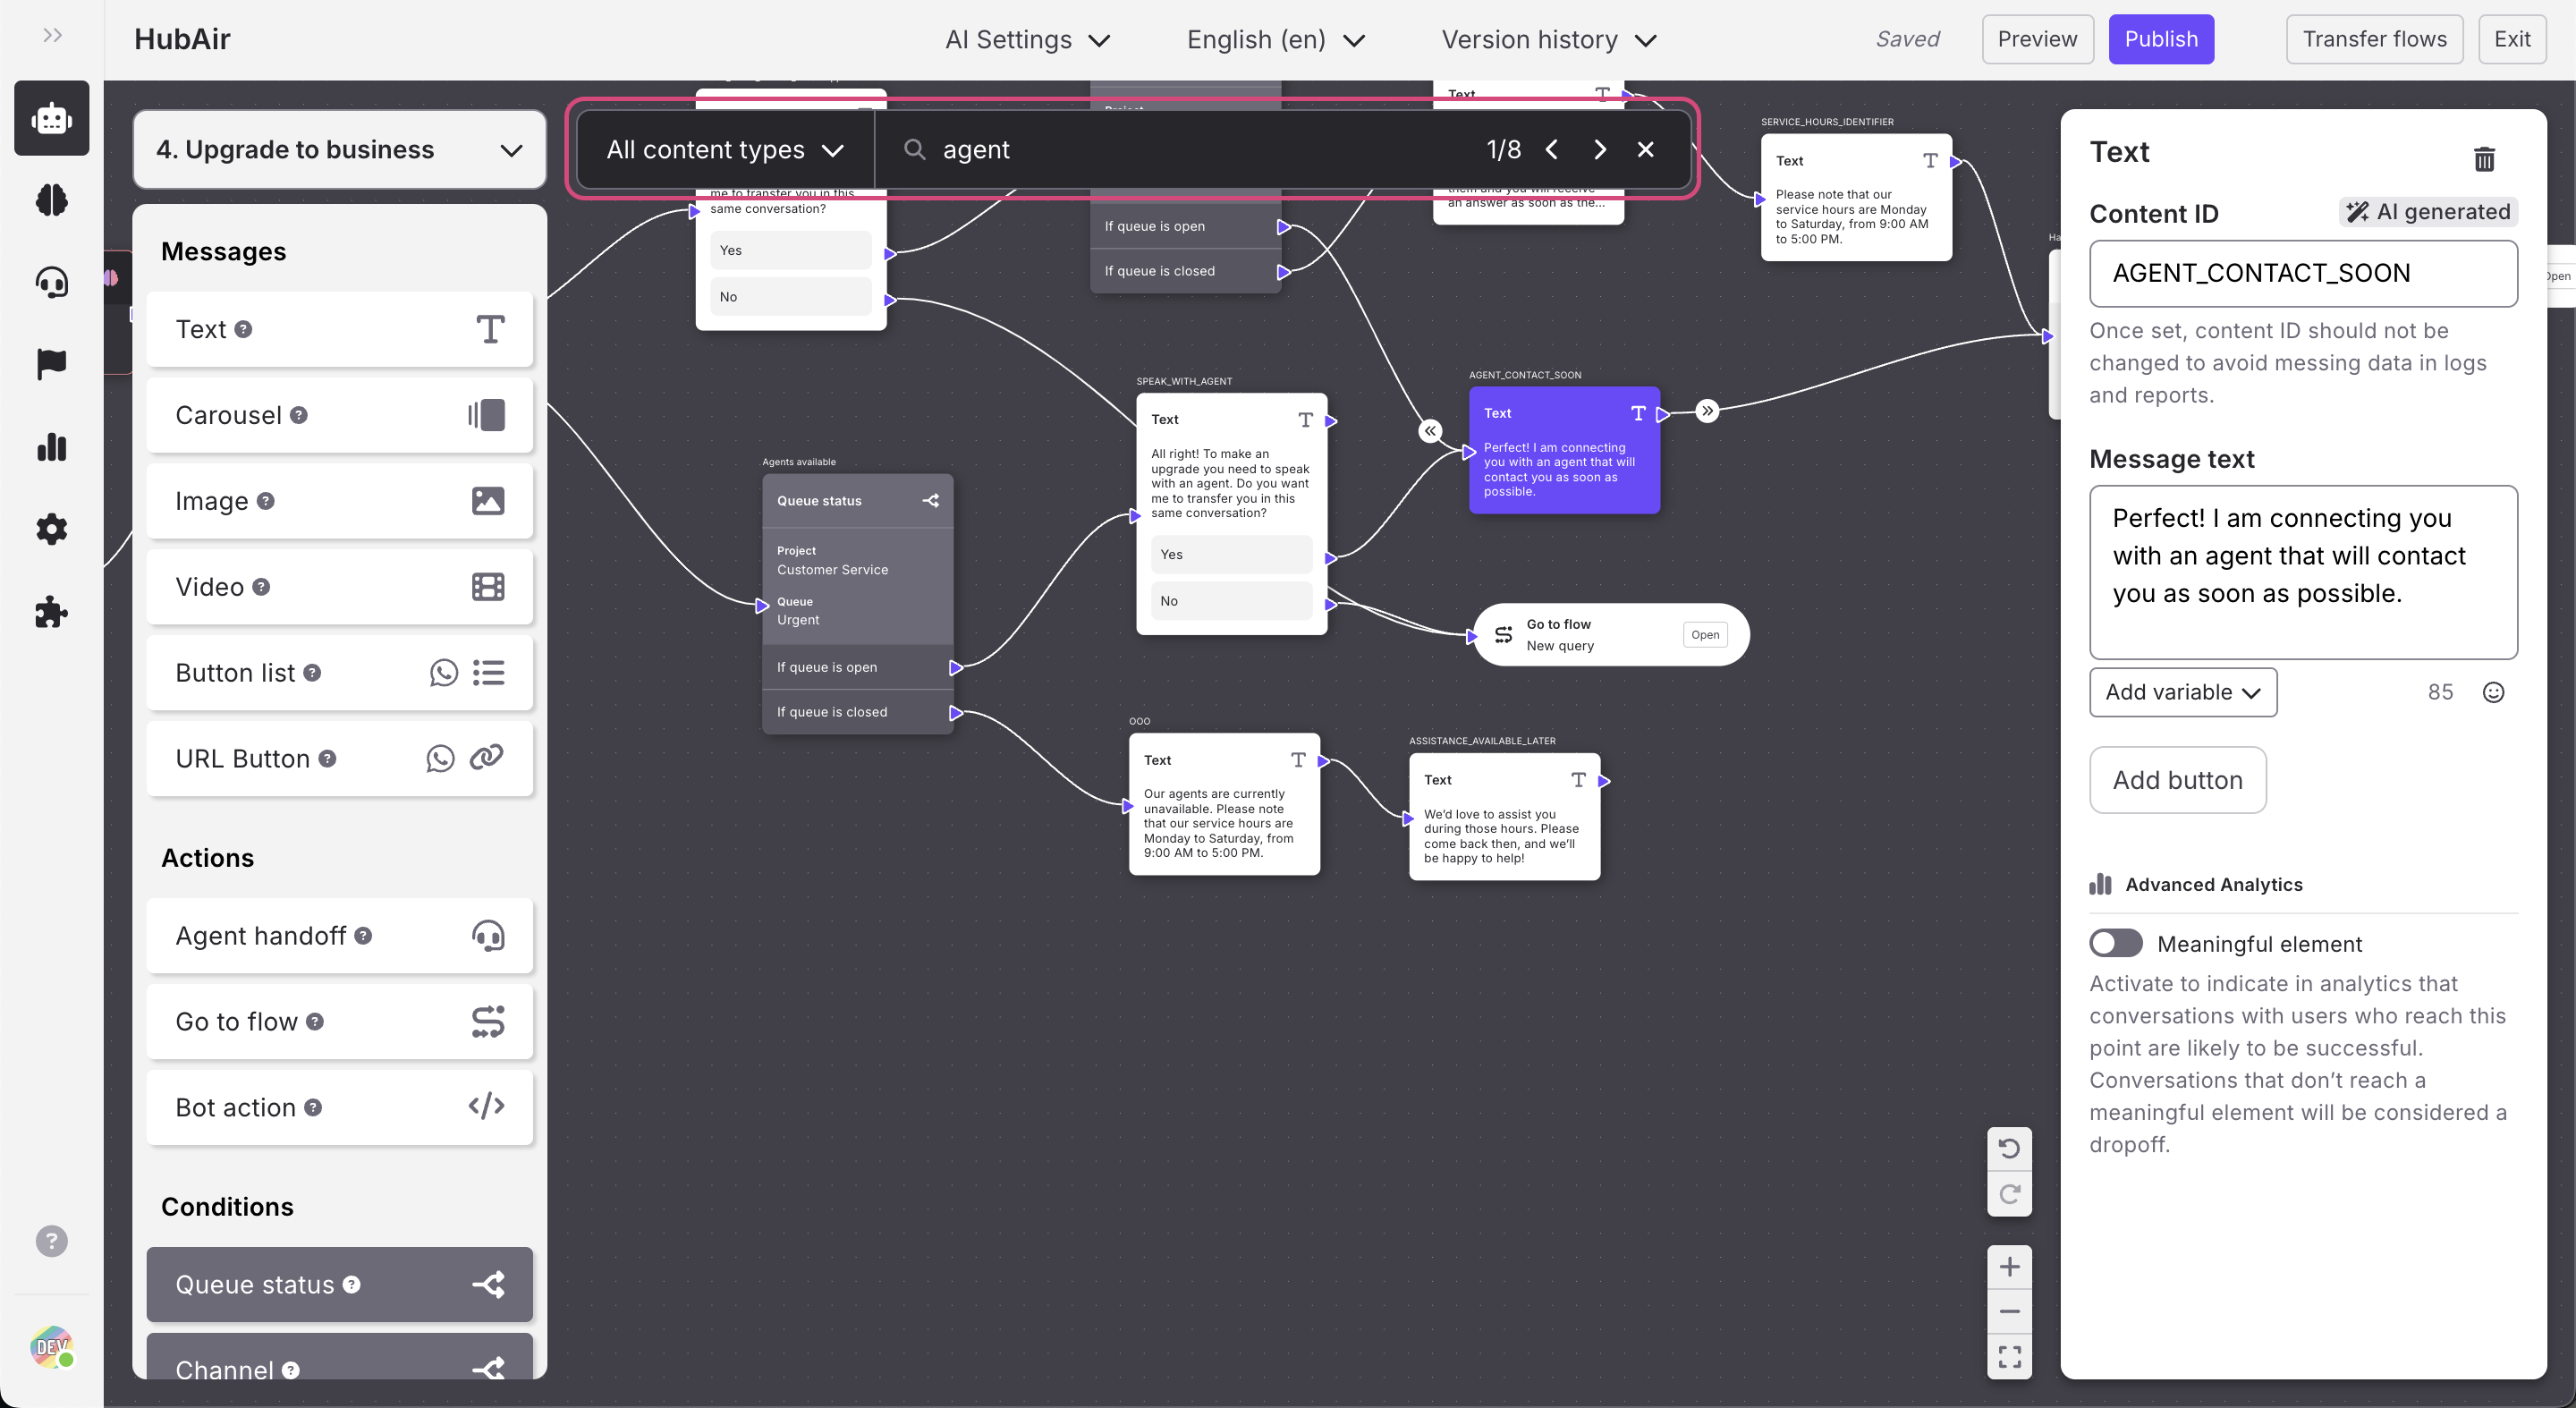Click the undo icon on canvas
Screen dimensions: 2576x1408
tap(2009, 1148)
